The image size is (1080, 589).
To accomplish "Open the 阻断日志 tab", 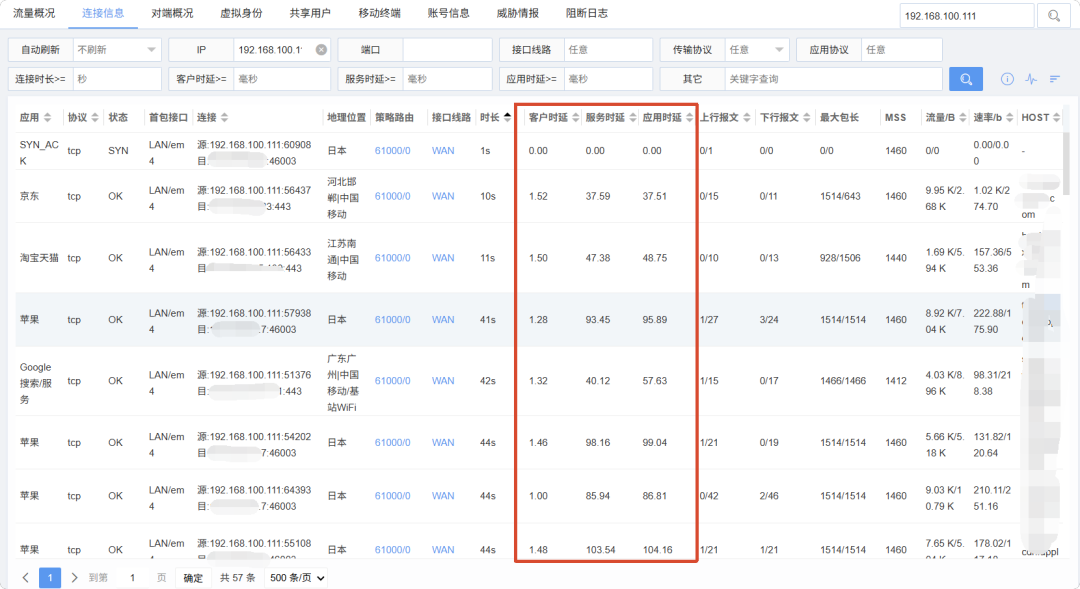I will (x=587, y=13).
